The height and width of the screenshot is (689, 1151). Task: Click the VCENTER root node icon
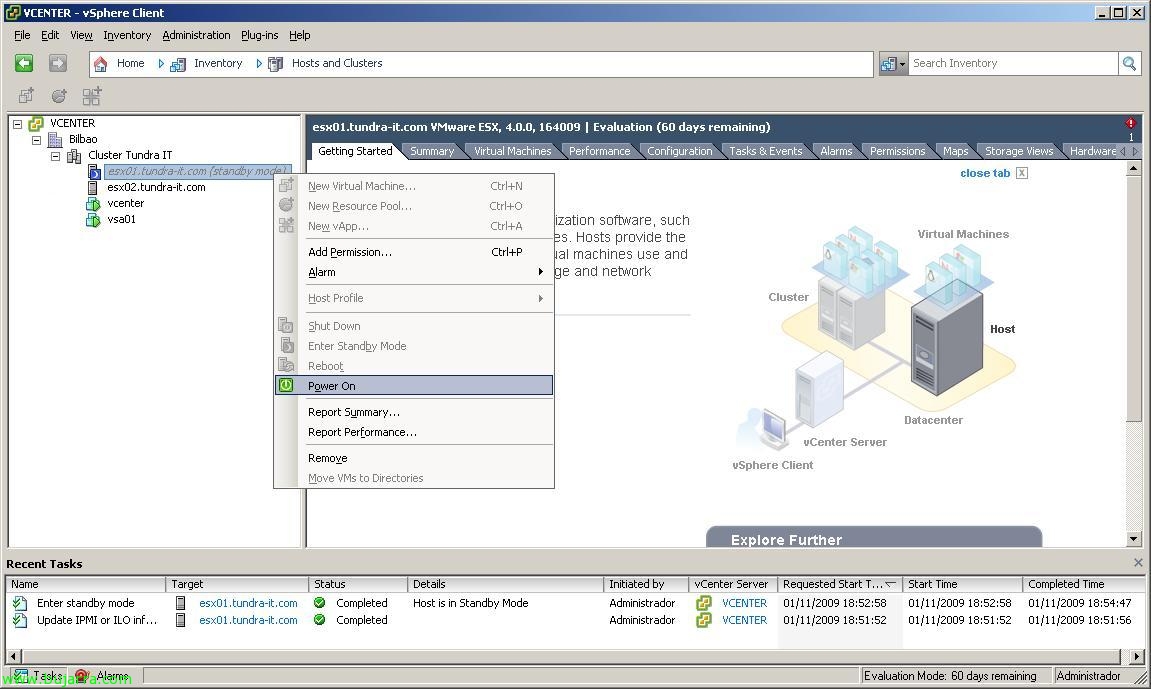(36, 123)
